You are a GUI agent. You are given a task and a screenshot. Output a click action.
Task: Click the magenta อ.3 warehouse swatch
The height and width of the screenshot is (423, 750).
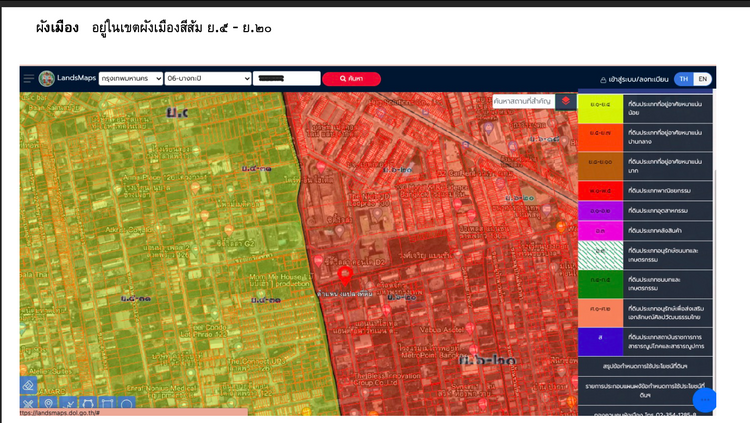click(600, 231)
